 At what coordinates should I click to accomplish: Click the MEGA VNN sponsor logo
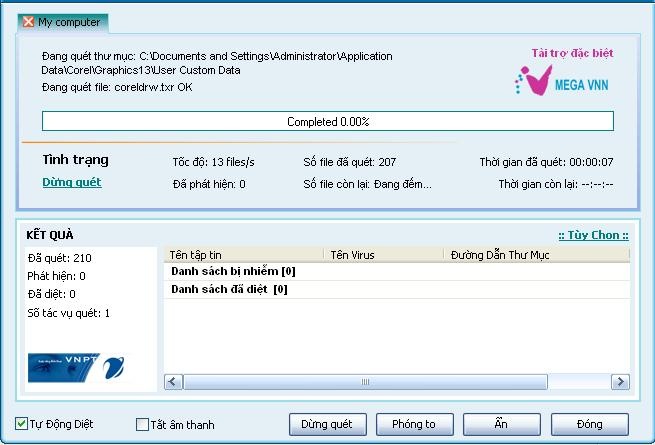[562, 81]
